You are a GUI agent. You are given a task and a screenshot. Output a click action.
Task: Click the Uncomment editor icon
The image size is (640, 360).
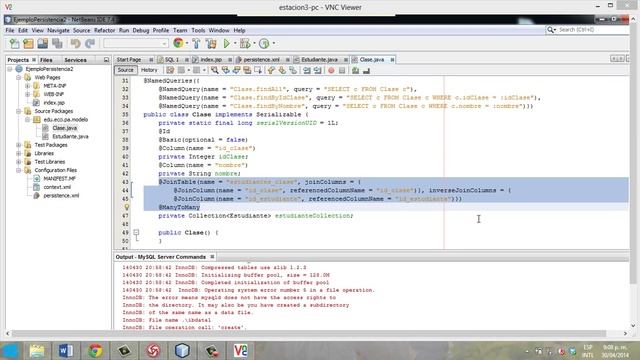(x=366, y=71)
